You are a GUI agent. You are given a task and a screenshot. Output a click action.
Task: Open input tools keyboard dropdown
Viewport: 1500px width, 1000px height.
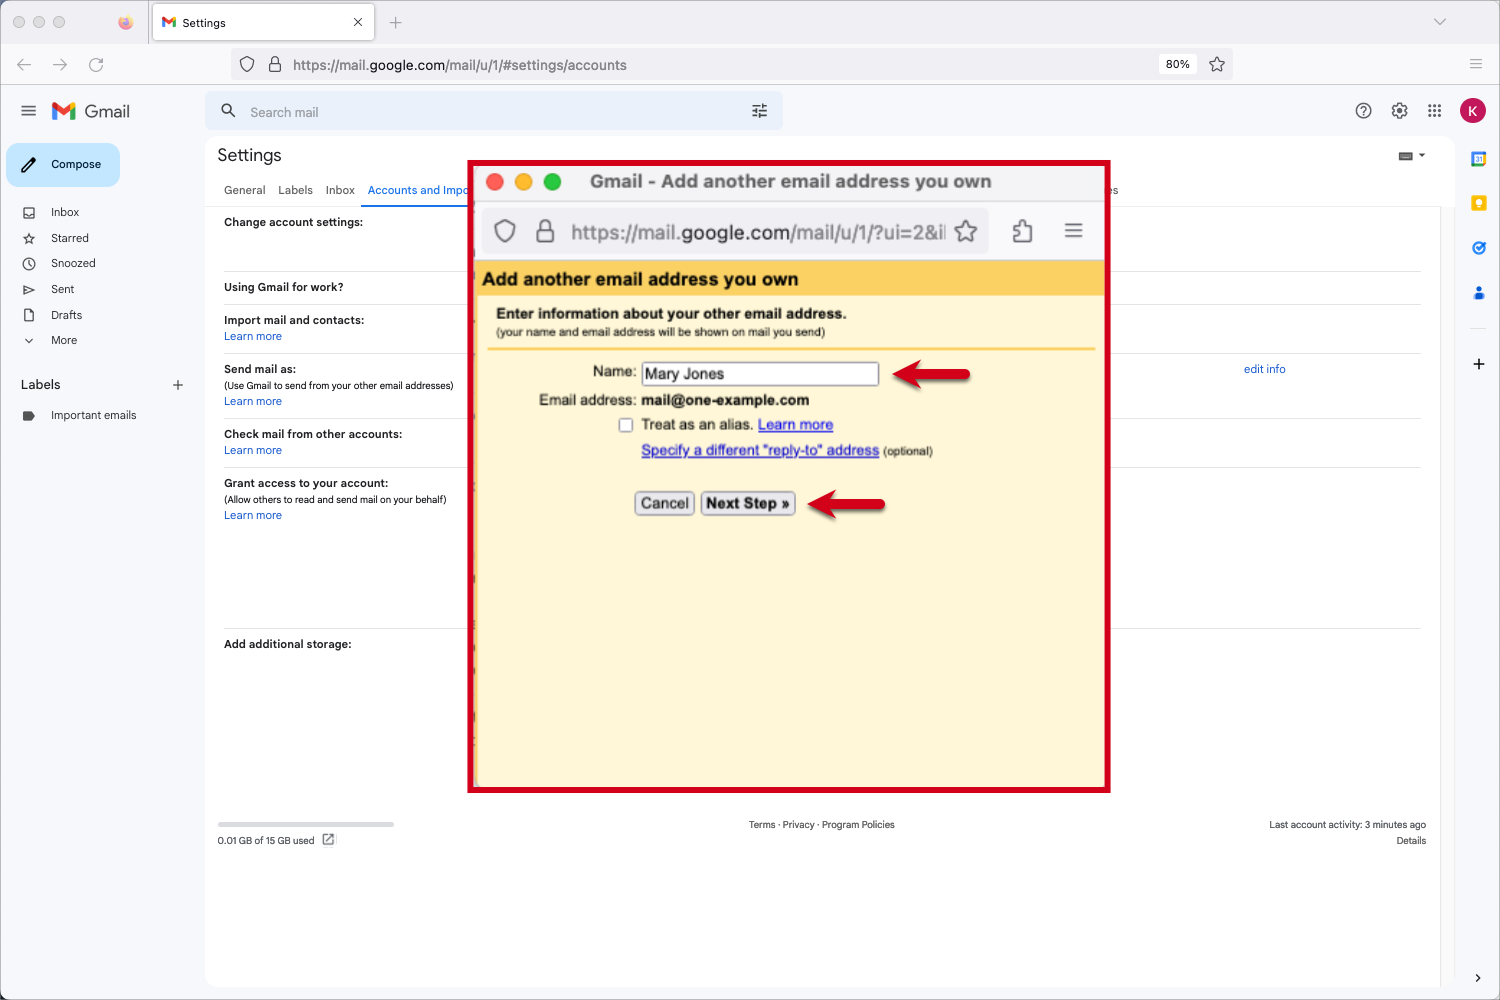click(1411, 156)
